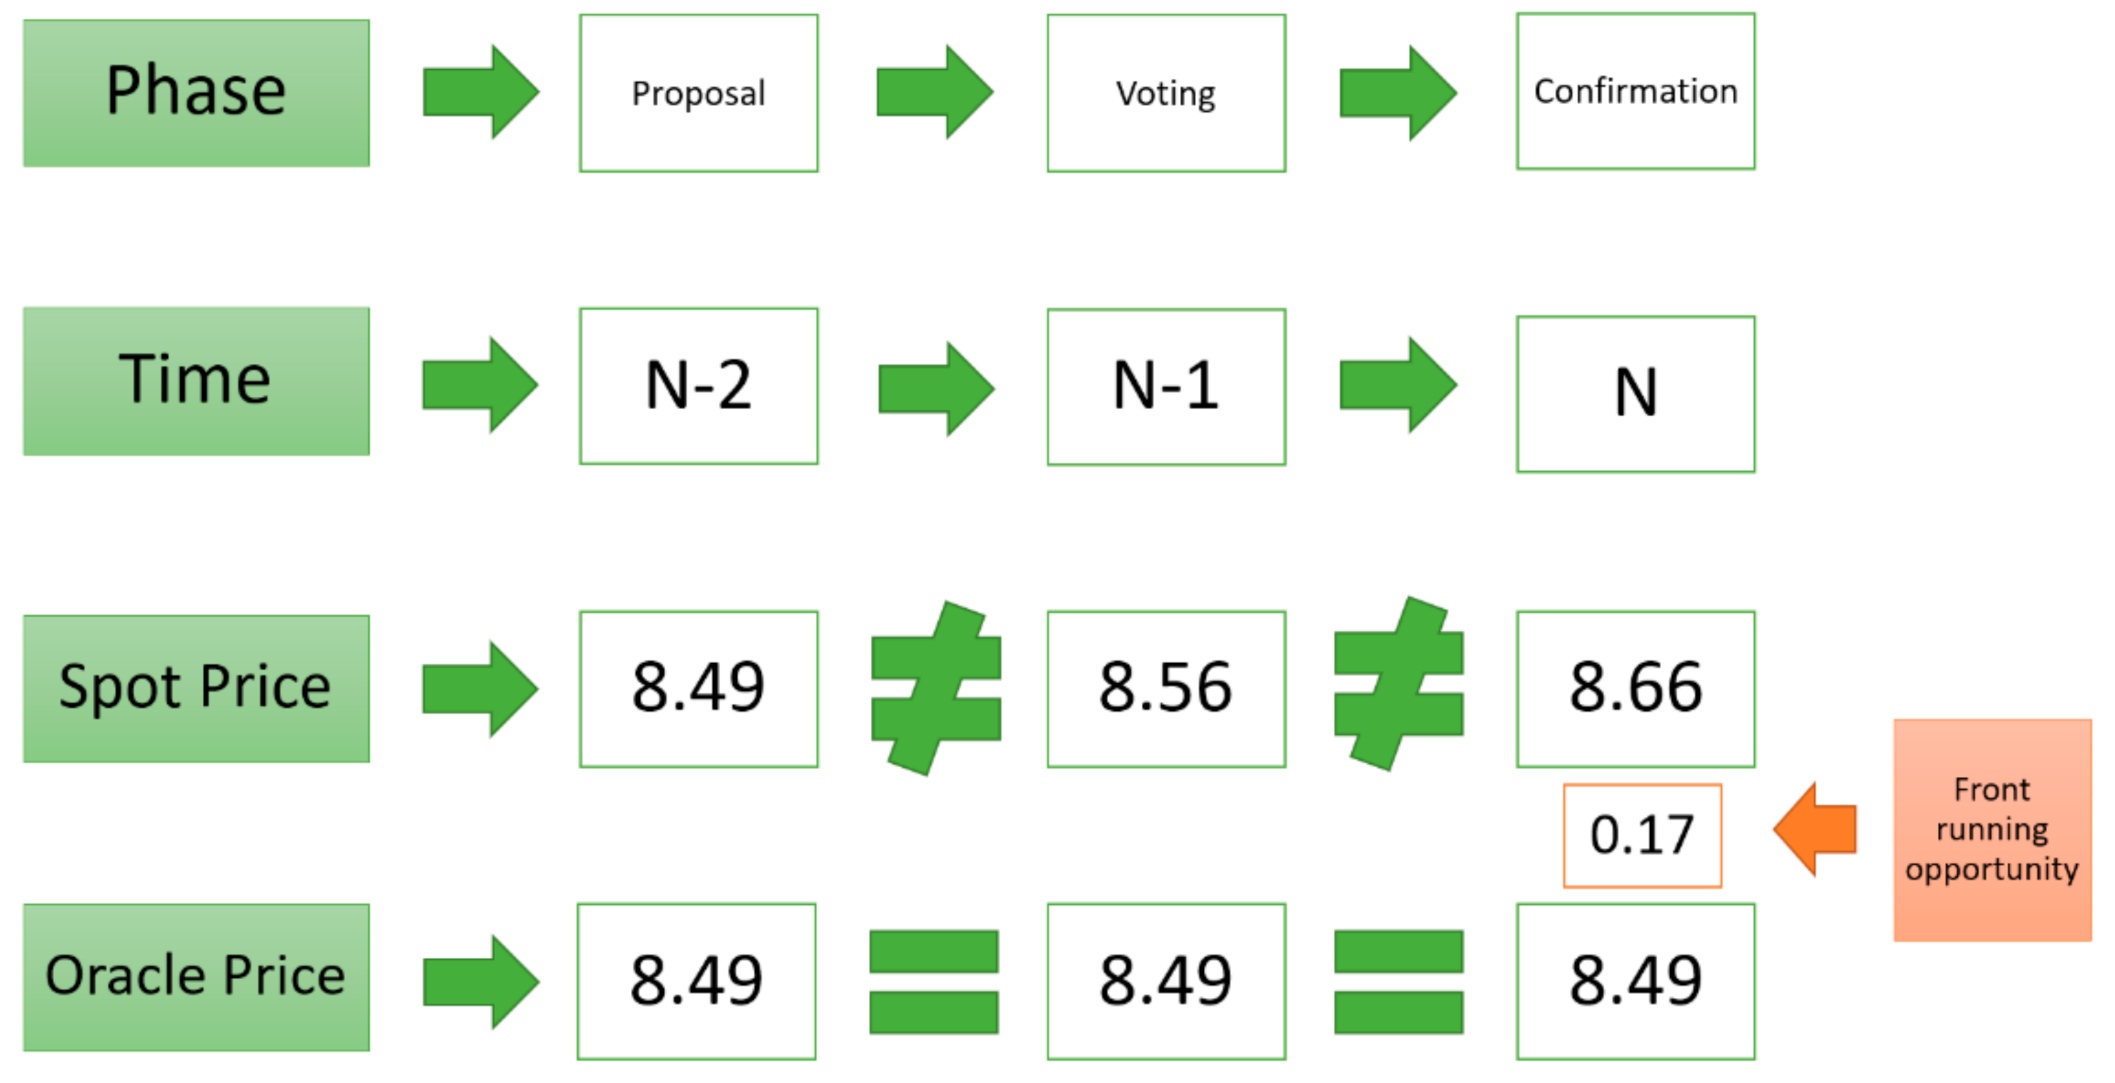Click the equals sign after first Oracle 8.49

tap(934, 981)
